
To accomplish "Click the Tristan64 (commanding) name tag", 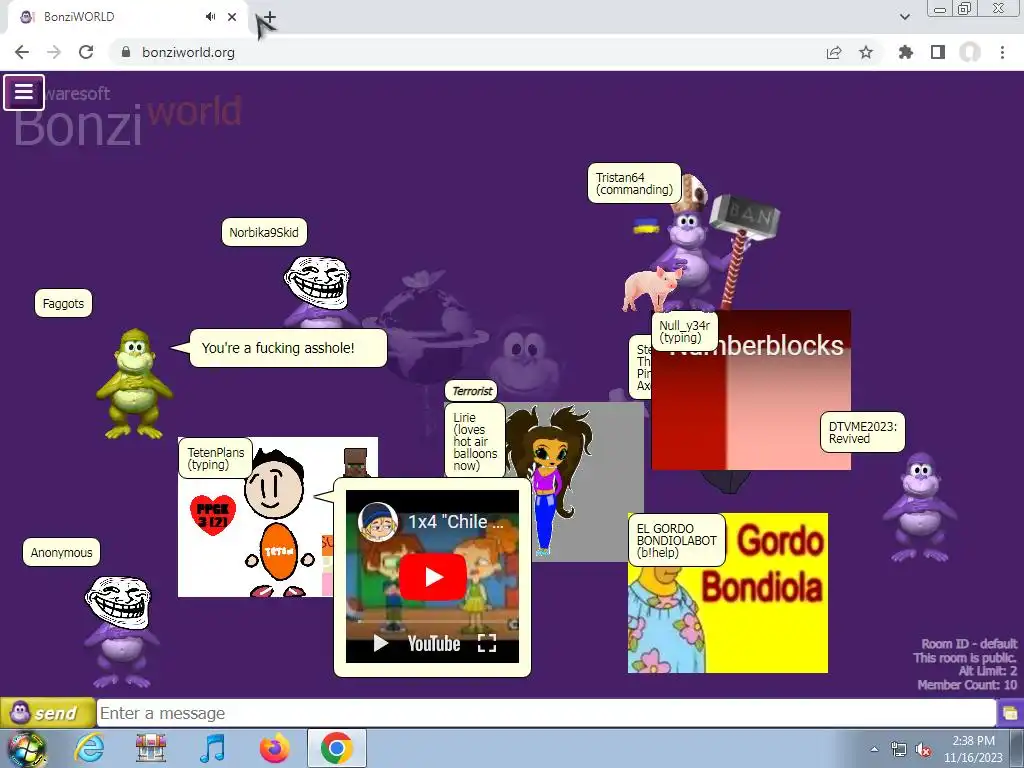I will [x=634, y=184].
